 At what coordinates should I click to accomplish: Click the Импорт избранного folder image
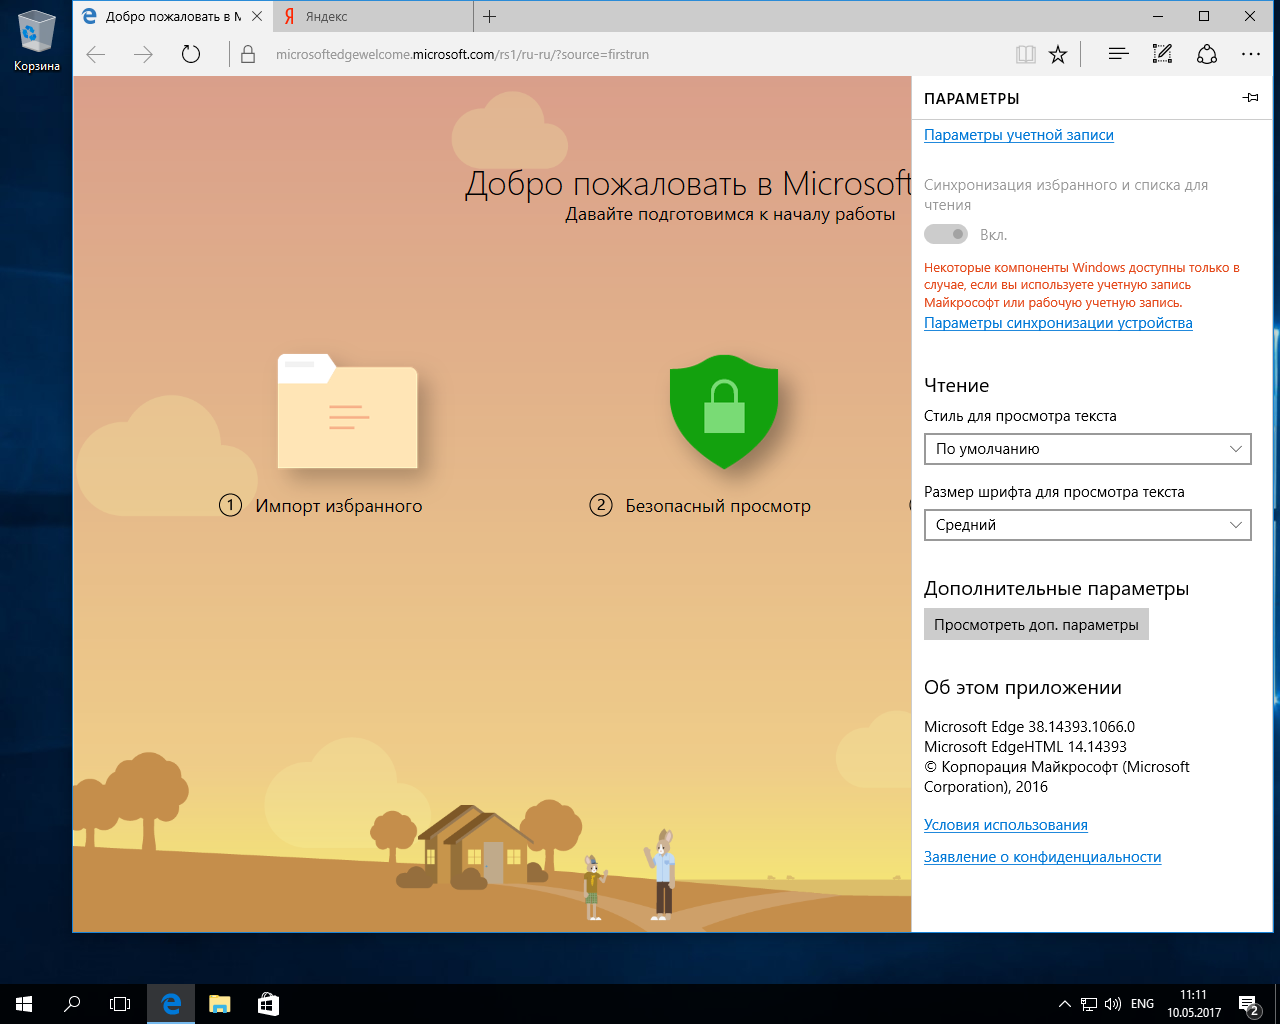pyautogui.click(x=347, y=411)
